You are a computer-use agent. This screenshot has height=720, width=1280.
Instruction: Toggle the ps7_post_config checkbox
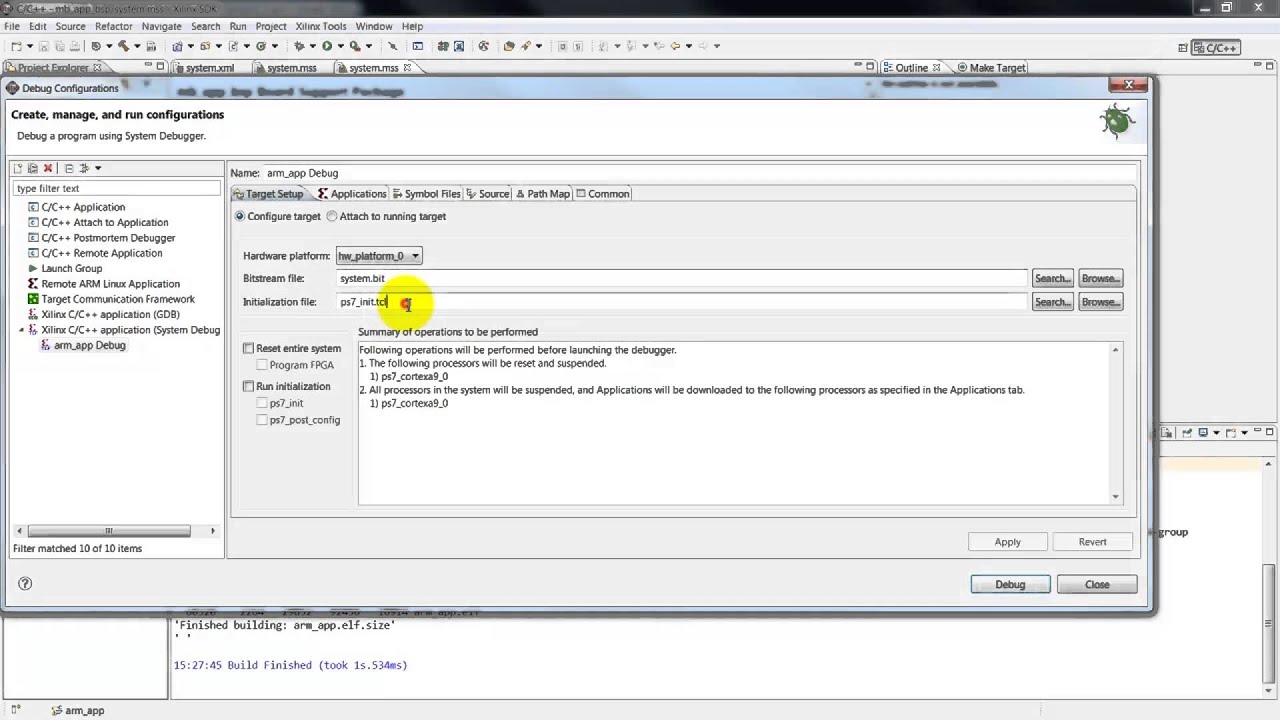pyautogui.click(x=262, y=420)
